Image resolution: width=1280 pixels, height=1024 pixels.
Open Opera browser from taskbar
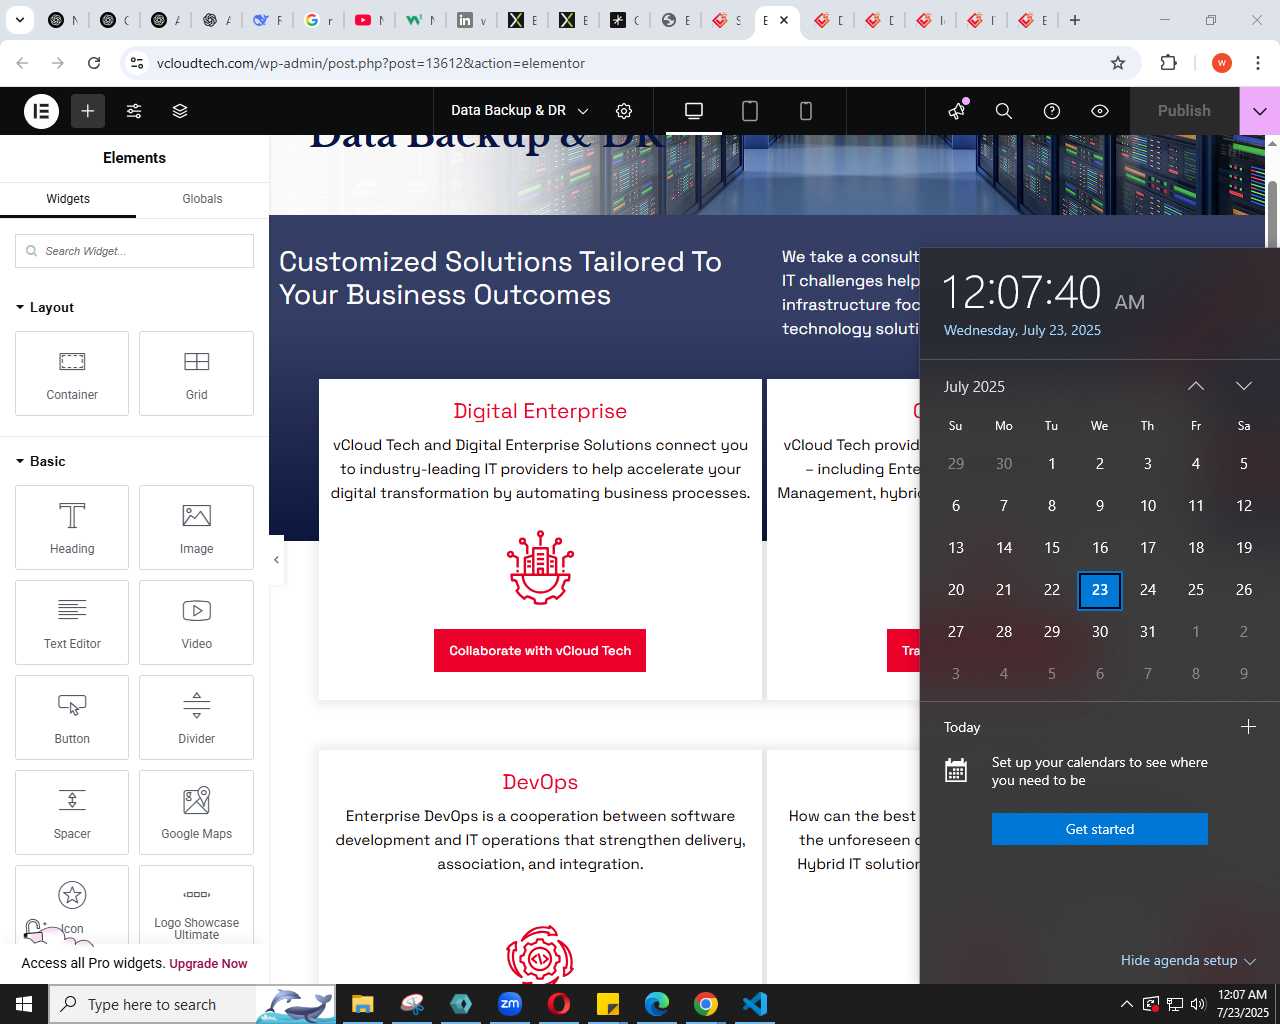coord(559,1004)
